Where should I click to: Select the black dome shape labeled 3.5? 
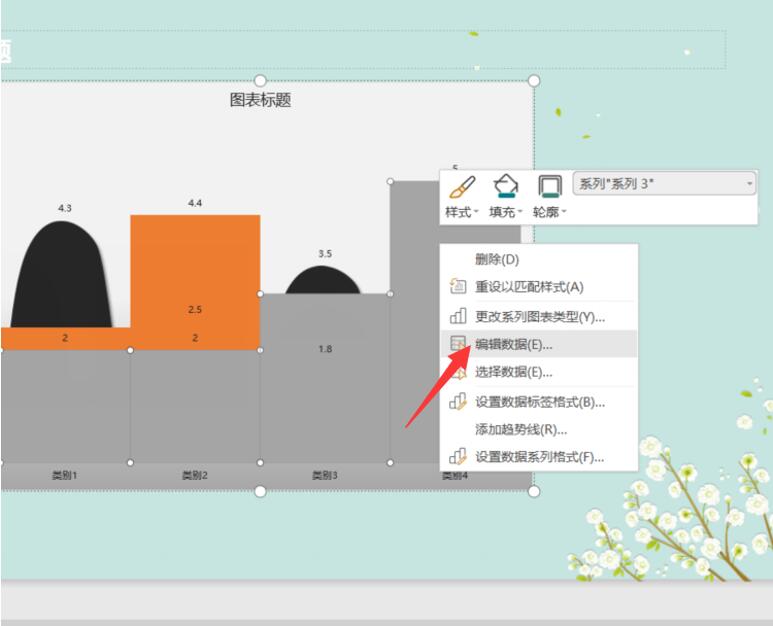(x=322, y=280)
